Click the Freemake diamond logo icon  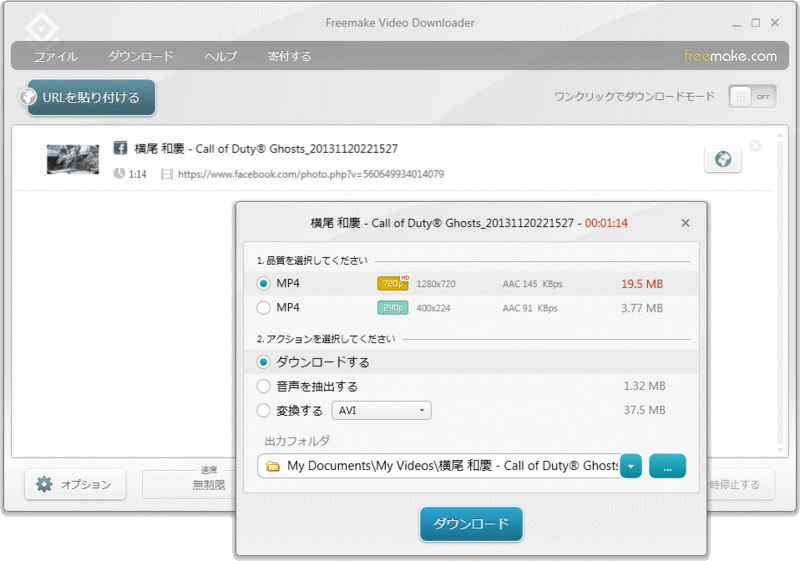coord(41,27)
